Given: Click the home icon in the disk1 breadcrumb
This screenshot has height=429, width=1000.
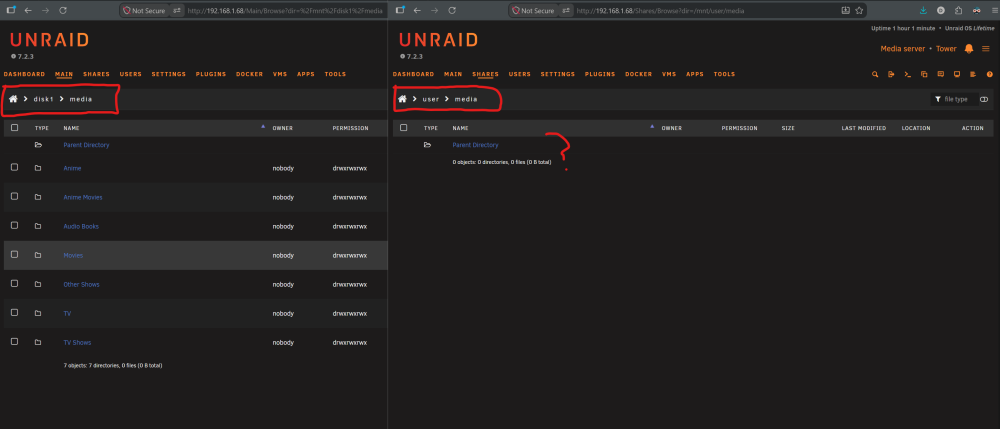Looking at the screenshot, I should pyautogui.click(x=13, y=99).
